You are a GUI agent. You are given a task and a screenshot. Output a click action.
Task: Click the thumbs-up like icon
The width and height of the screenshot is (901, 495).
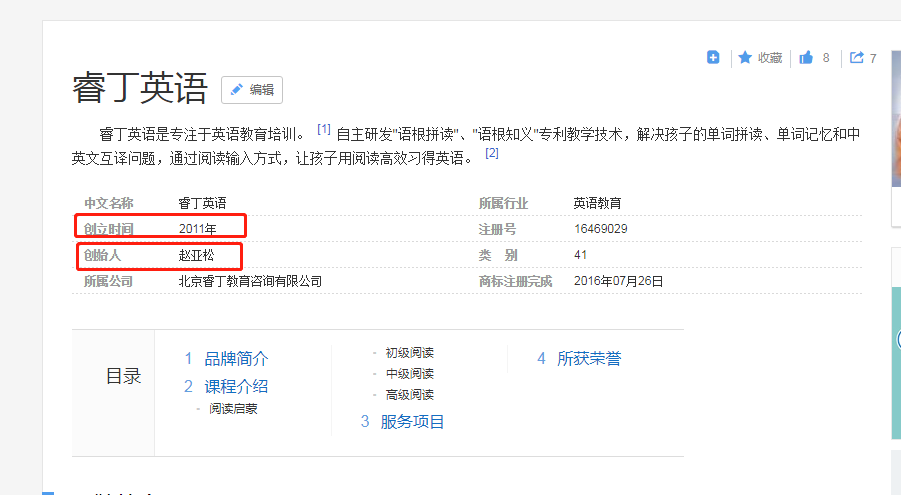[806, 58]
